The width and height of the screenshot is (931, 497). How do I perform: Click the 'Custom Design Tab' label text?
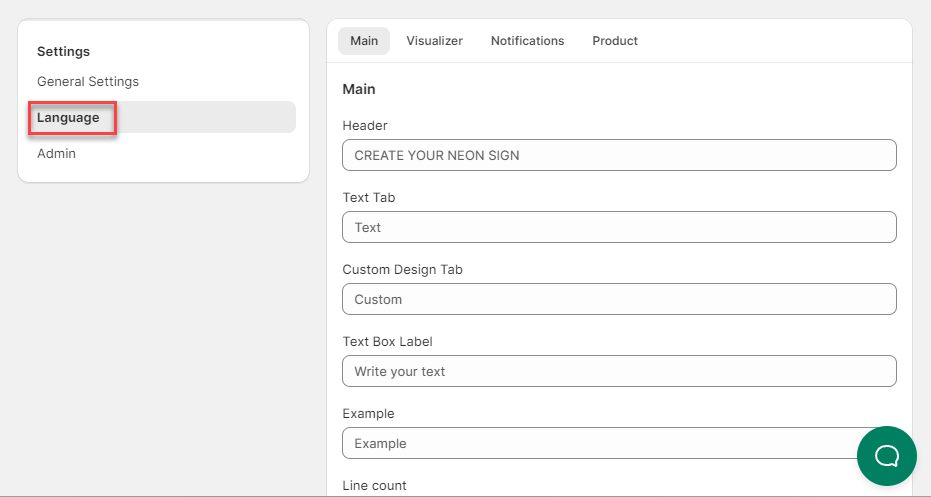coord(402,269)
